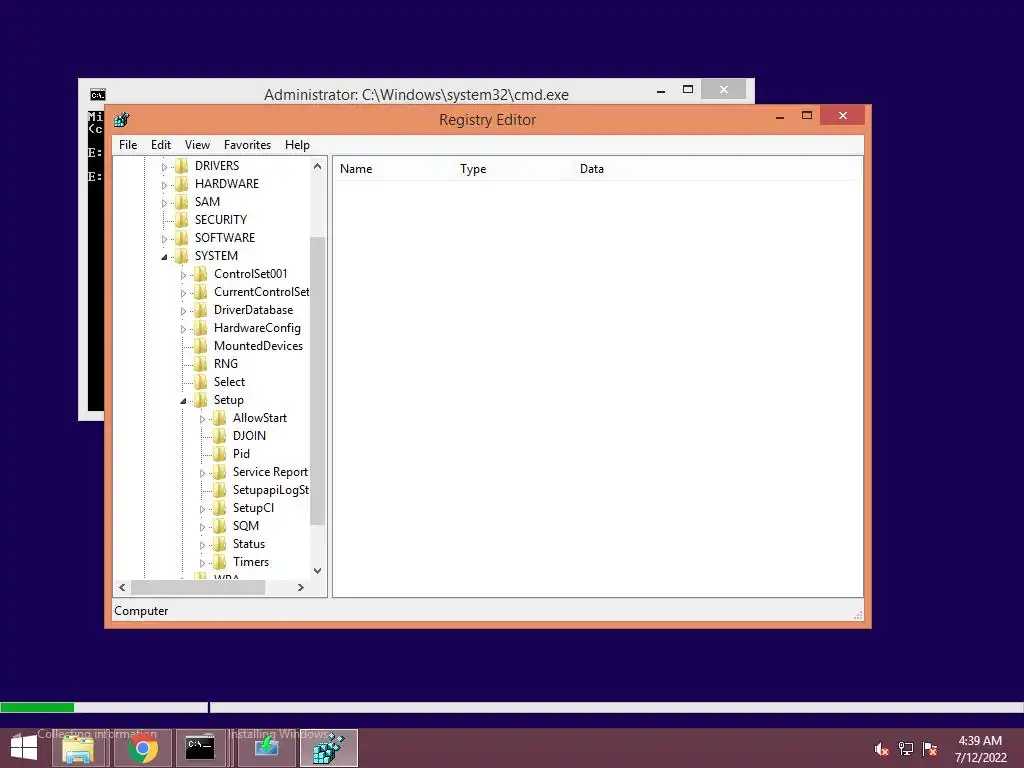Click the tree scroll right arrow
The height and width of the screenshot is (768, 1024).
coord(300,587)
